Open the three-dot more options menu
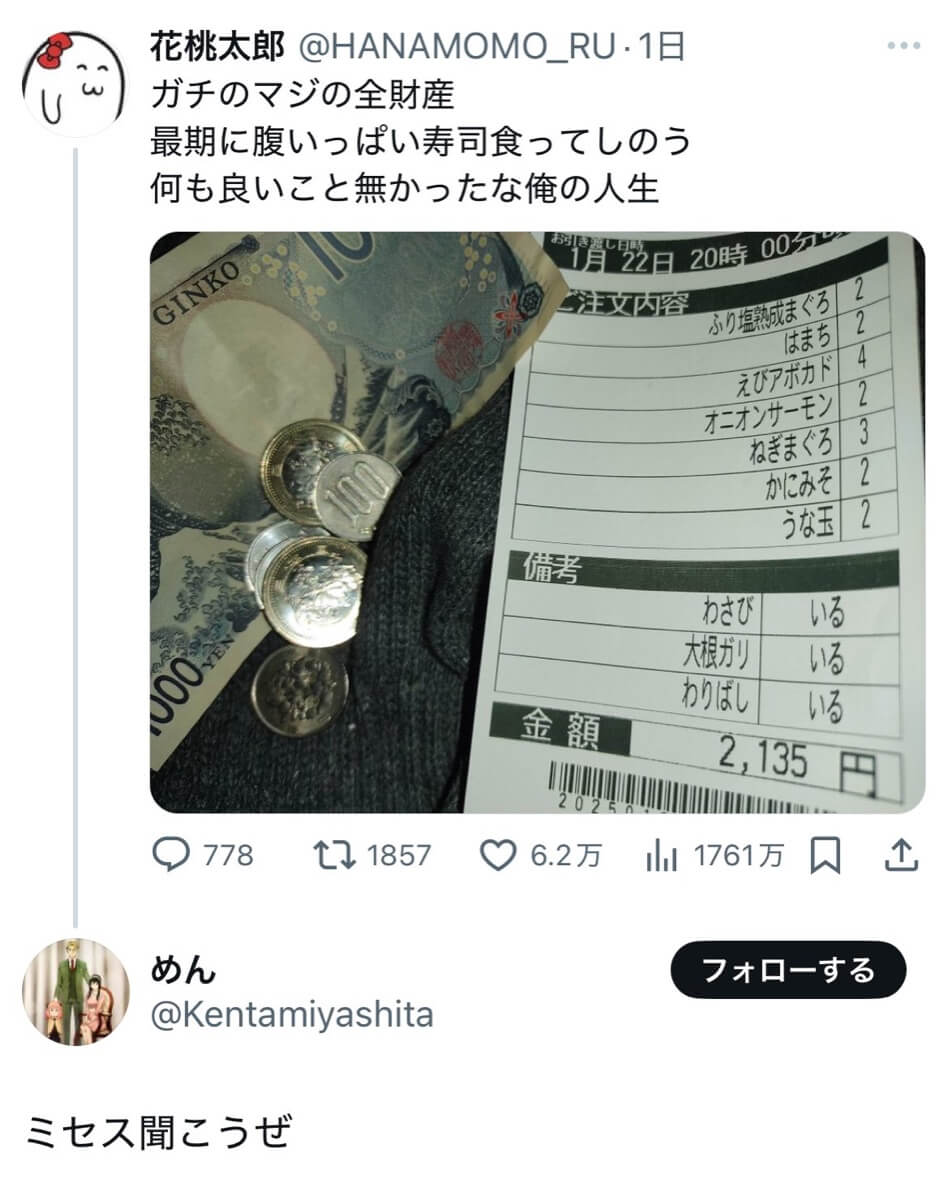The height and width of the screenshot is (1200, 949). pyautogui.click(x=903, y=46)
